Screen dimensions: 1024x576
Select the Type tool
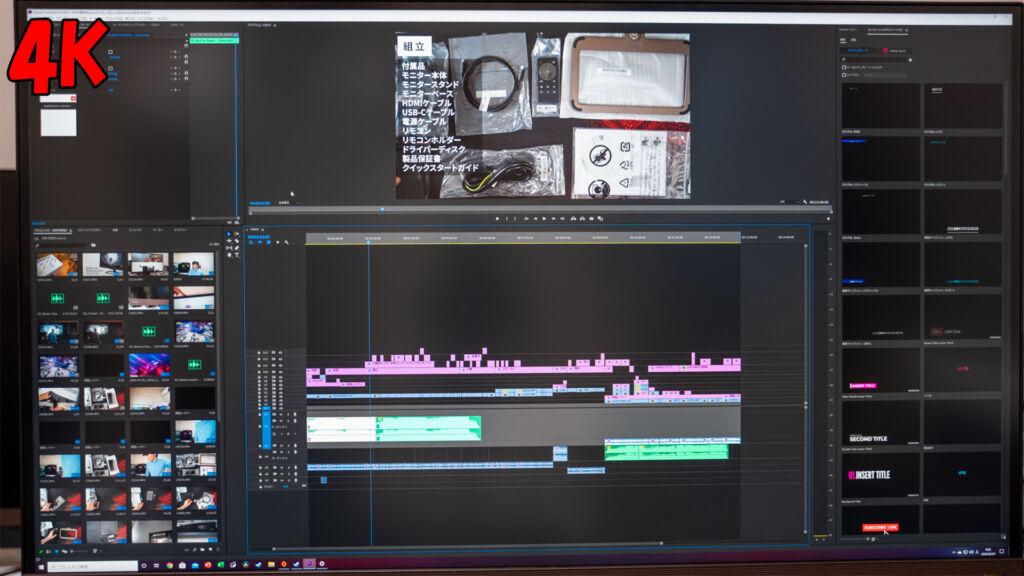[x=236, y=255]
